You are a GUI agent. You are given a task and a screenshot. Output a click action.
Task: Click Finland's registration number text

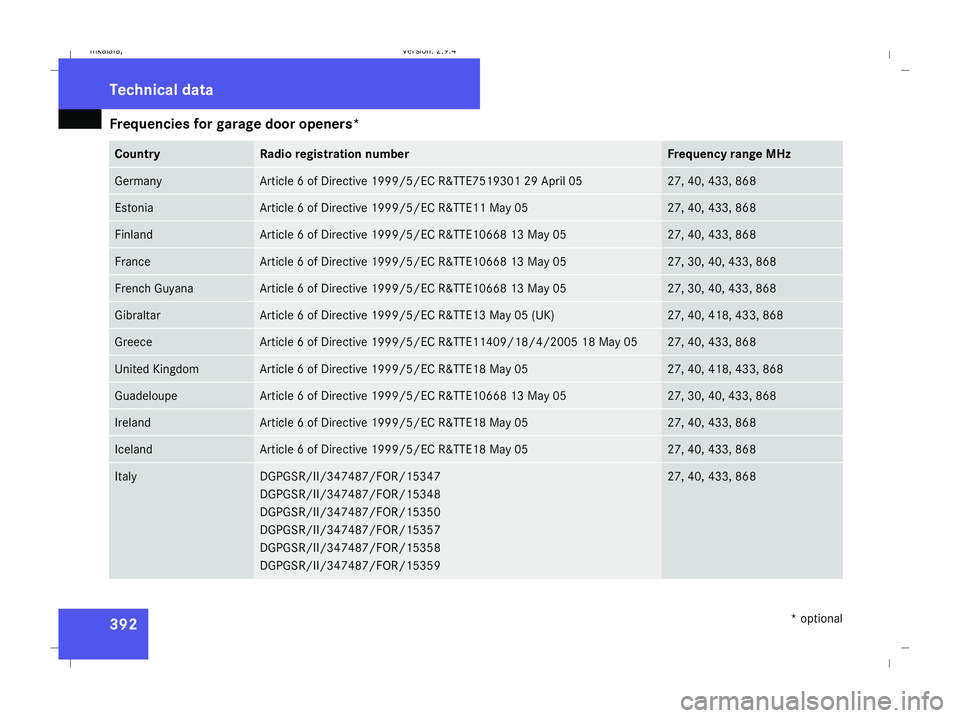pyautogui.click(x=413, y=235)
